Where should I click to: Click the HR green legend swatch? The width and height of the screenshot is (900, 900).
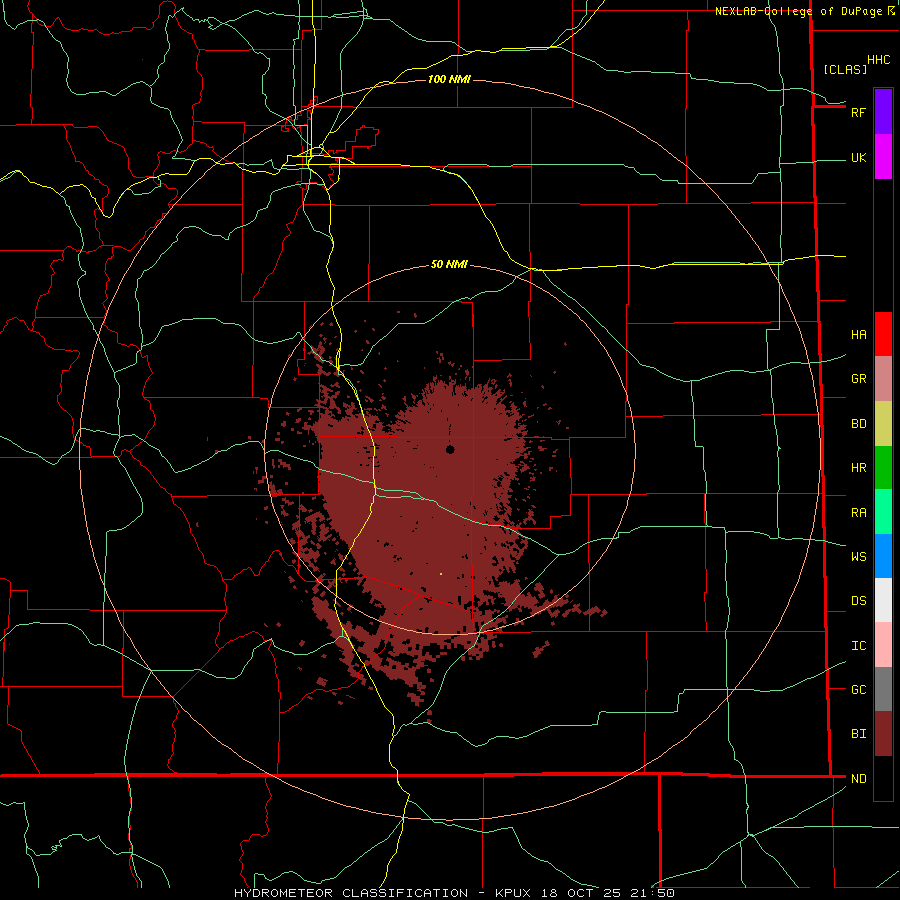883,468
